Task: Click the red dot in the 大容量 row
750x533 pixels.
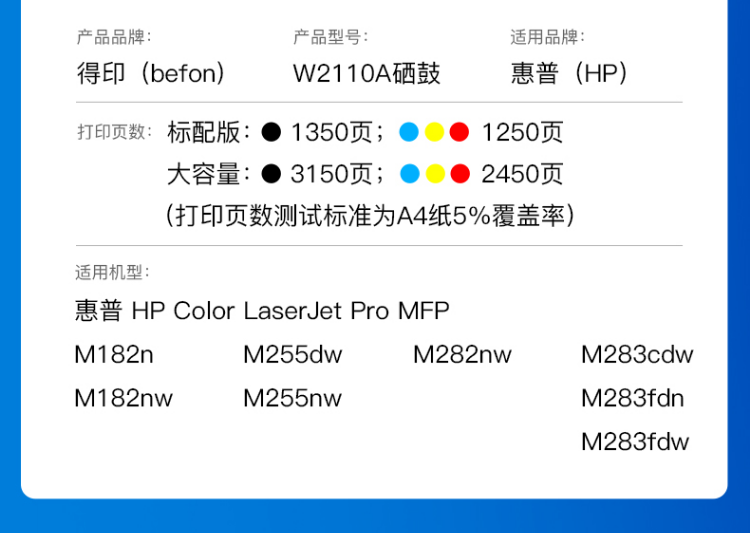Action: point(459,174)
